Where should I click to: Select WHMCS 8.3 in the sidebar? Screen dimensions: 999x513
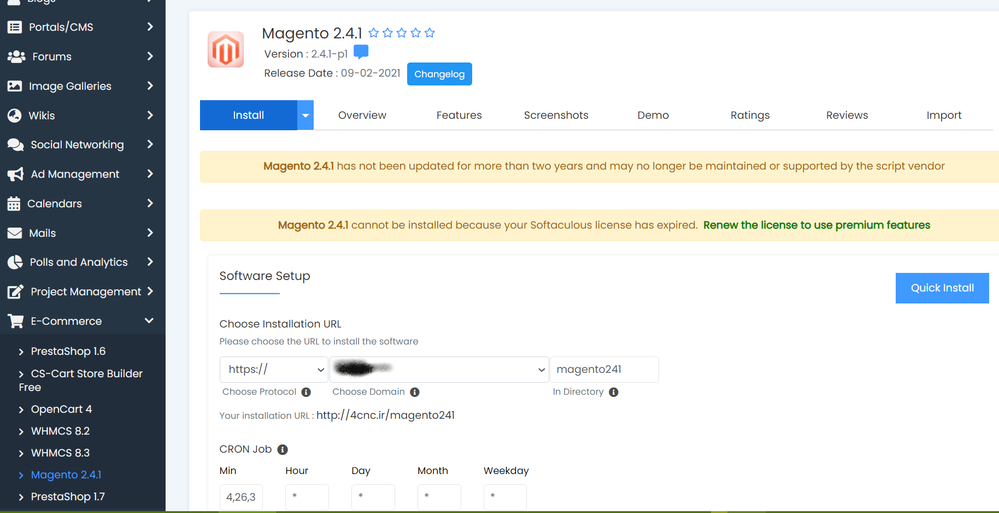point(60,453)
